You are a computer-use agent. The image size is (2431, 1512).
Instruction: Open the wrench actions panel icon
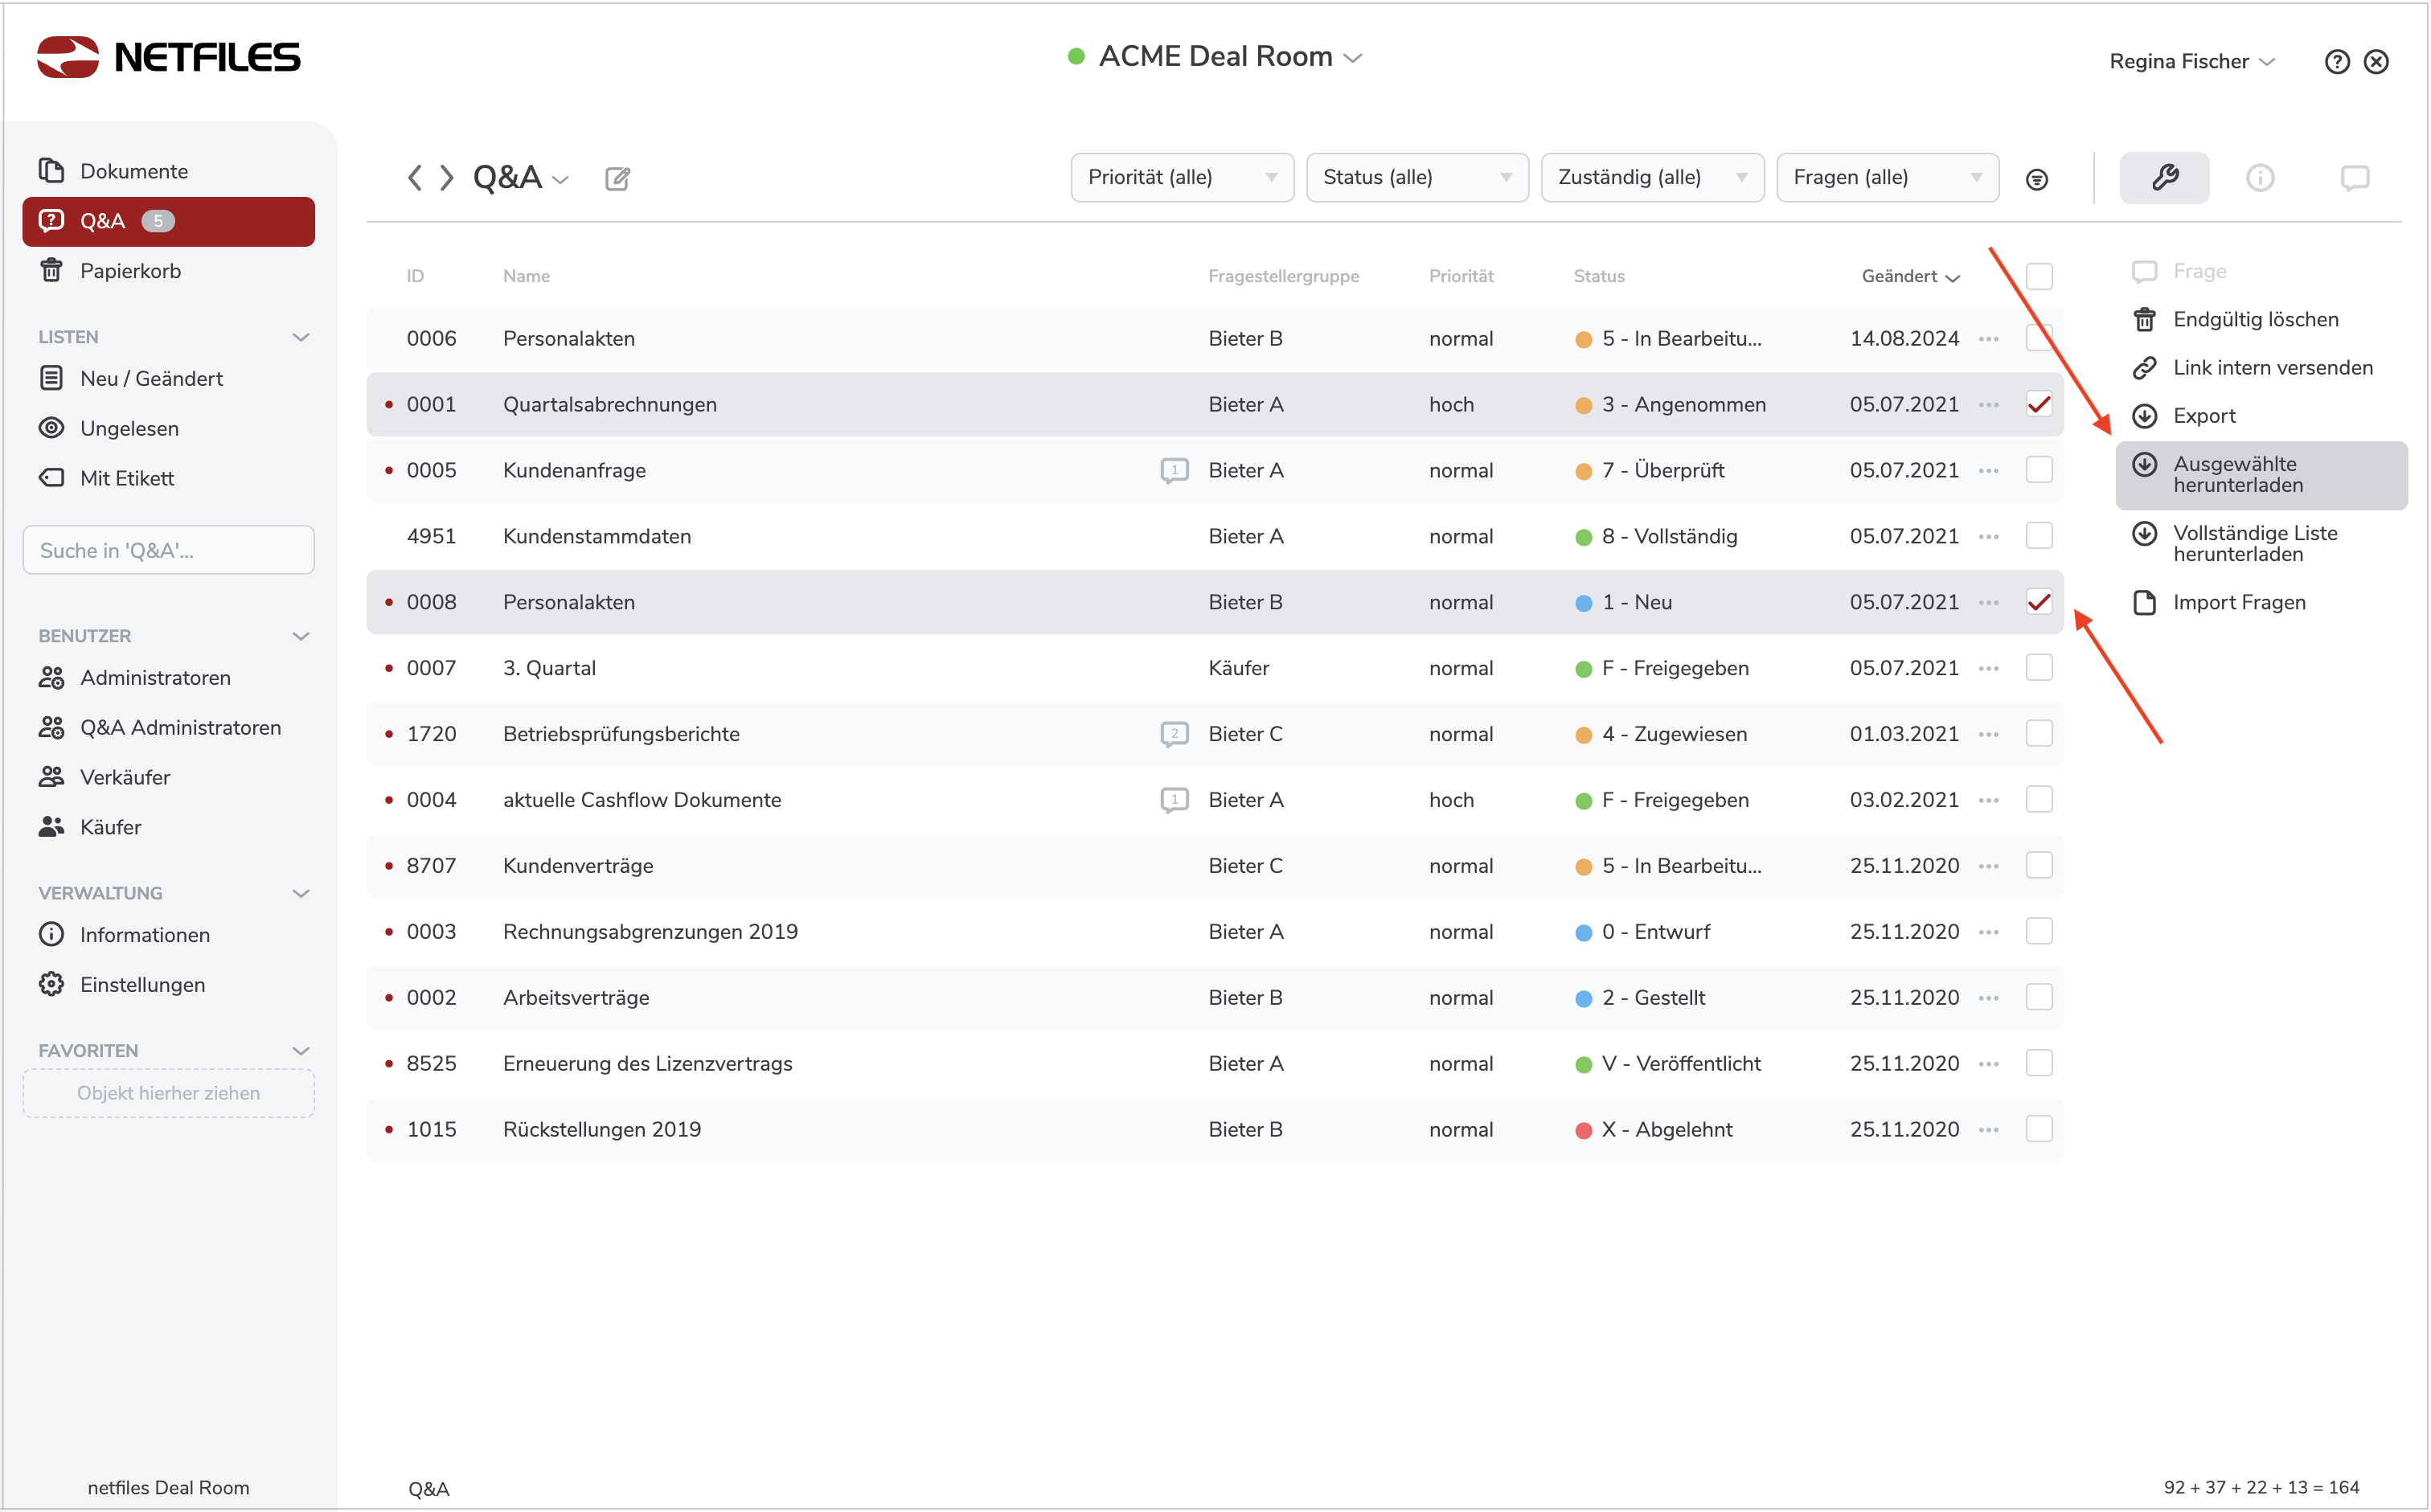(x=2164, y=177)
